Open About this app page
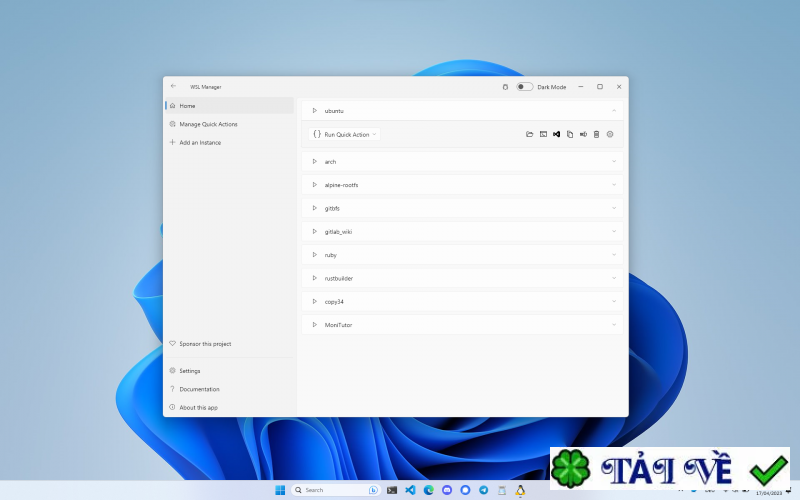Screen dimensions: 800x500 point(230,408)
